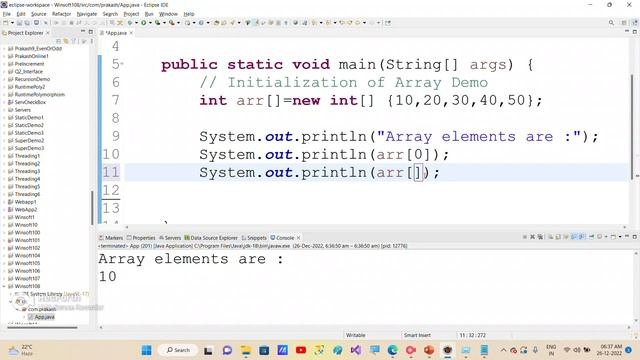
Task: Maximize the Console panel
Action: point(635,236)
